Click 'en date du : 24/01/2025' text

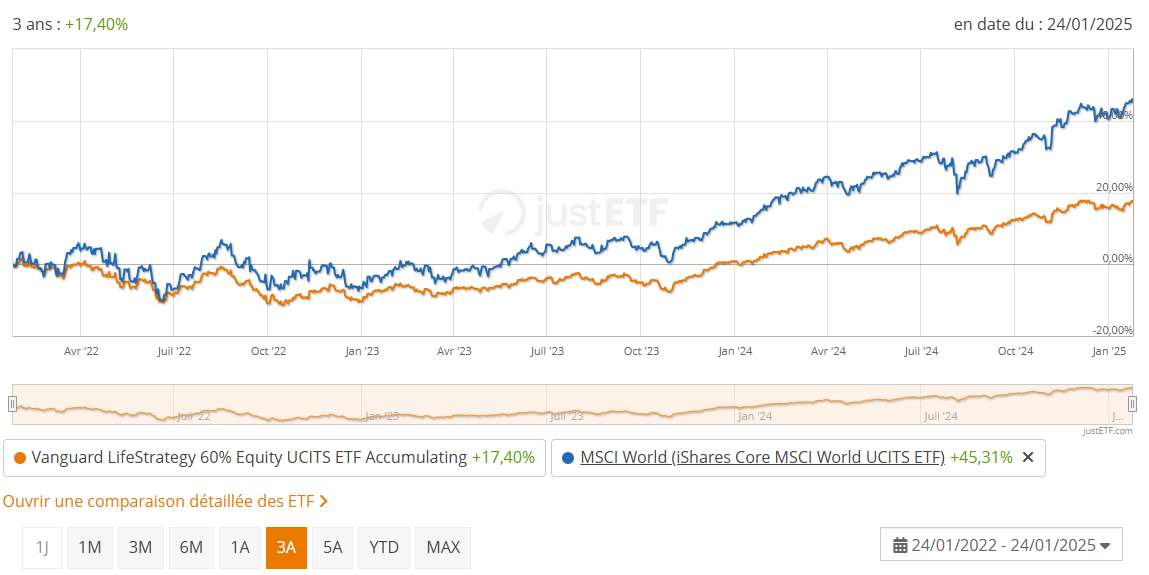pyautogui.click(x=1043, y=24)
